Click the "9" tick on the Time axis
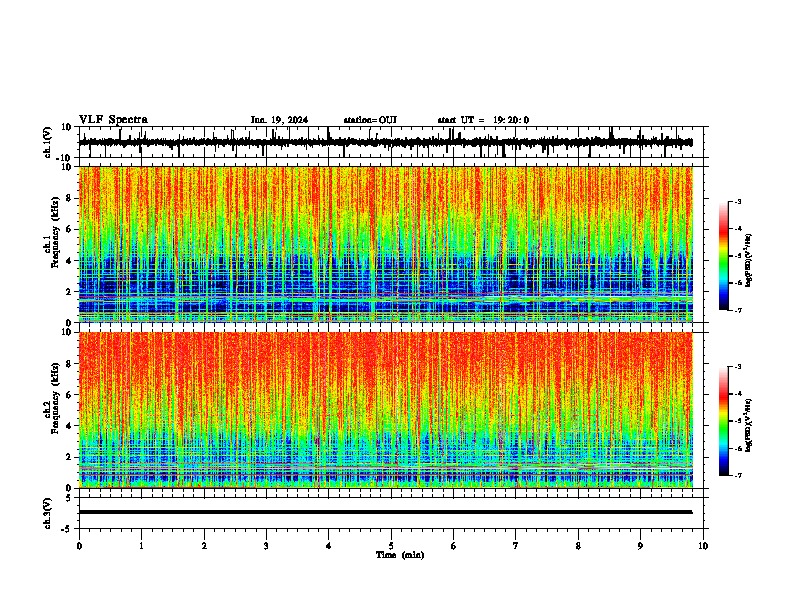 click(x=640, y=546)
